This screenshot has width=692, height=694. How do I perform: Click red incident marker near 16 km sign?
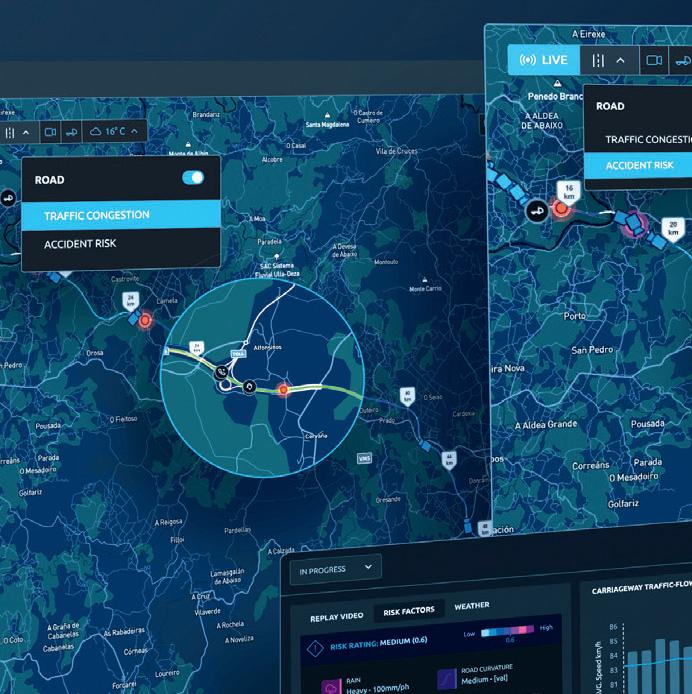pyautogui.click(x=561, y=208)
